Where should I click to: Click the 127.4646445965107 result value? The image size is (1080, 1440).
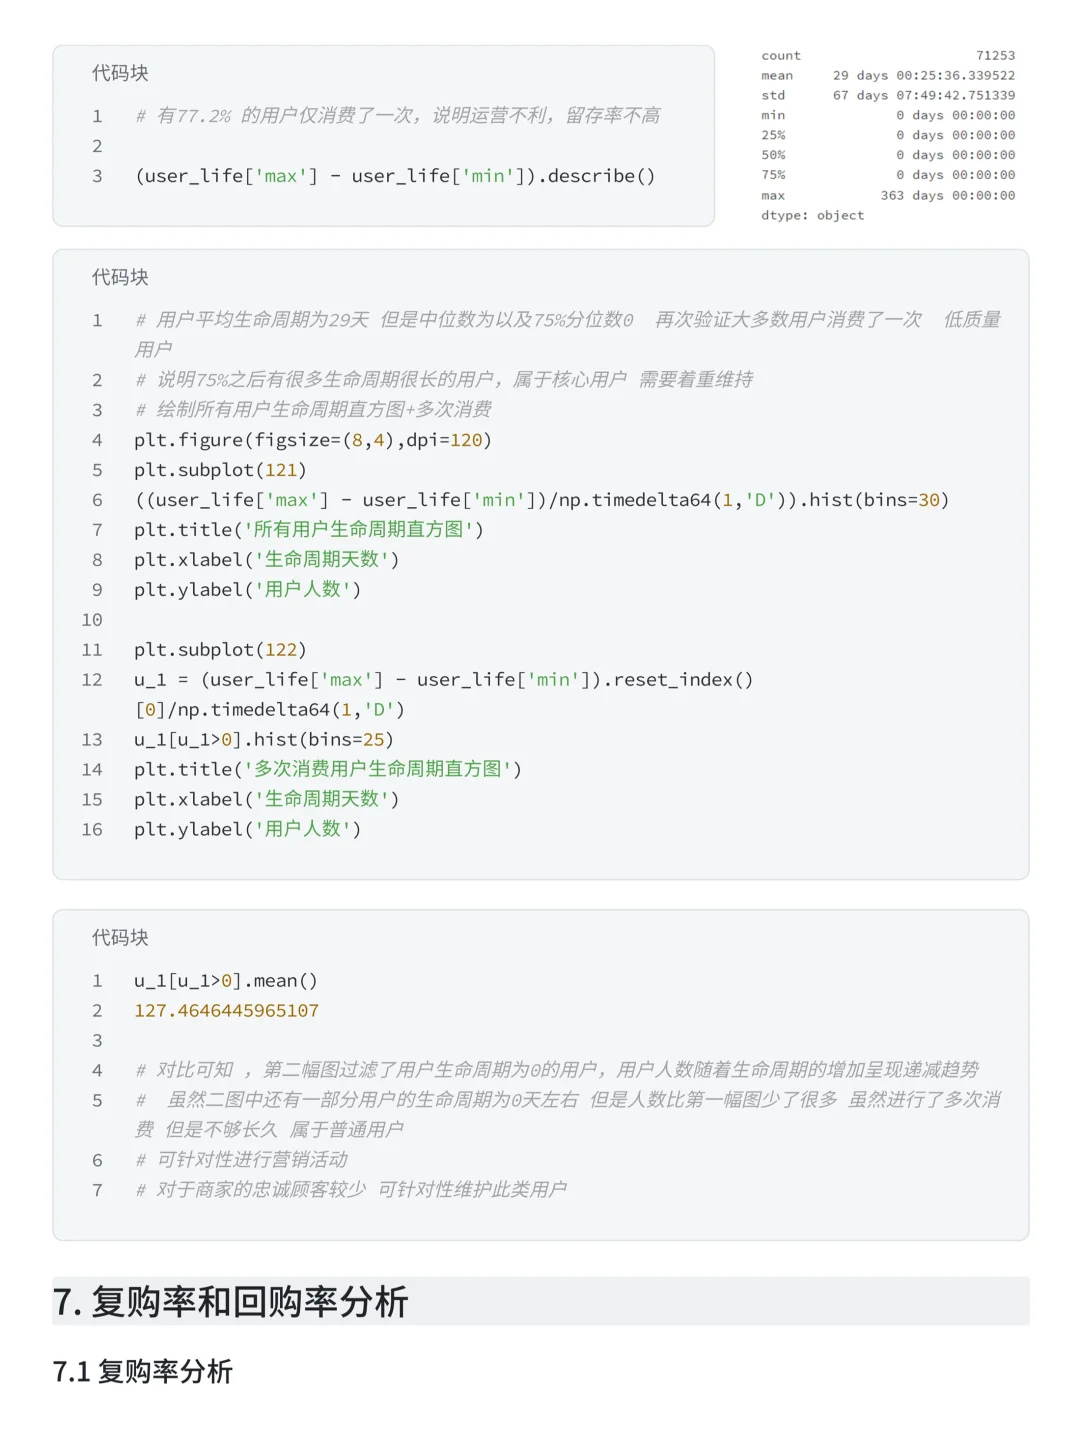(227, 1011)
